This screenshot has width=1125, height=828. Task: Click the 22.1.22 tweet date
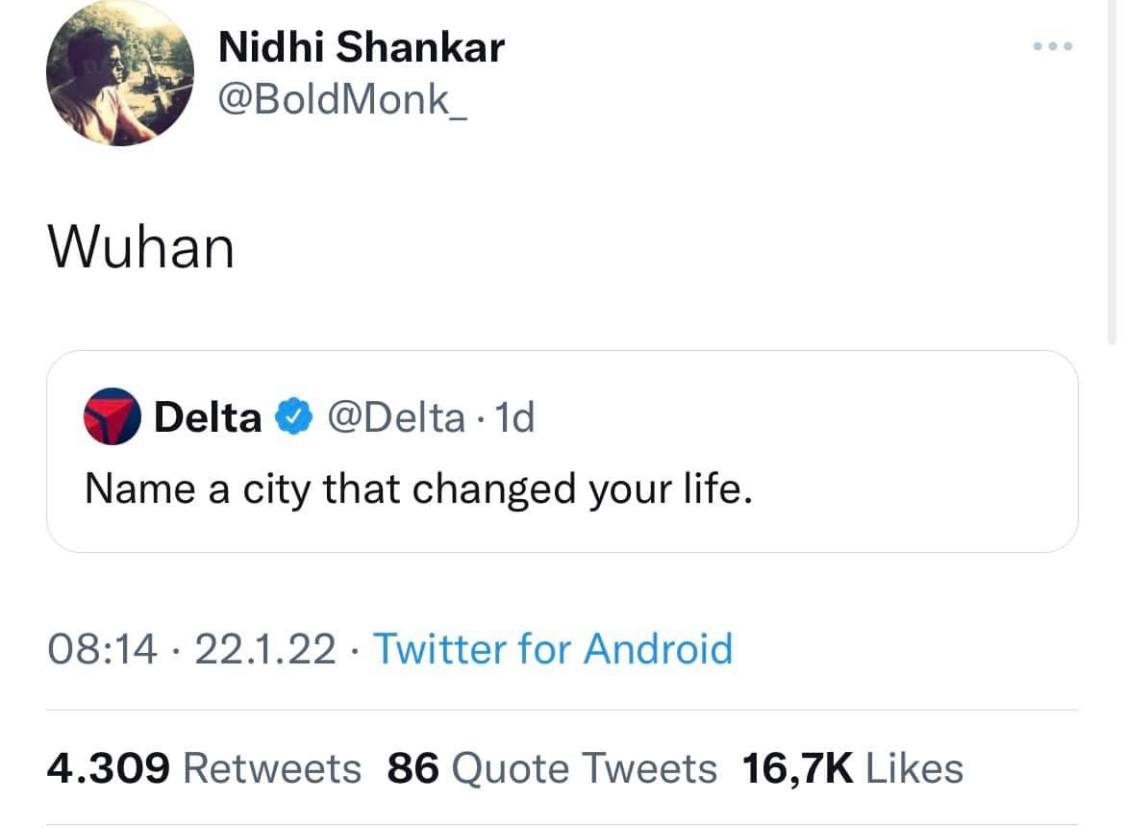[x=265, y=649]
